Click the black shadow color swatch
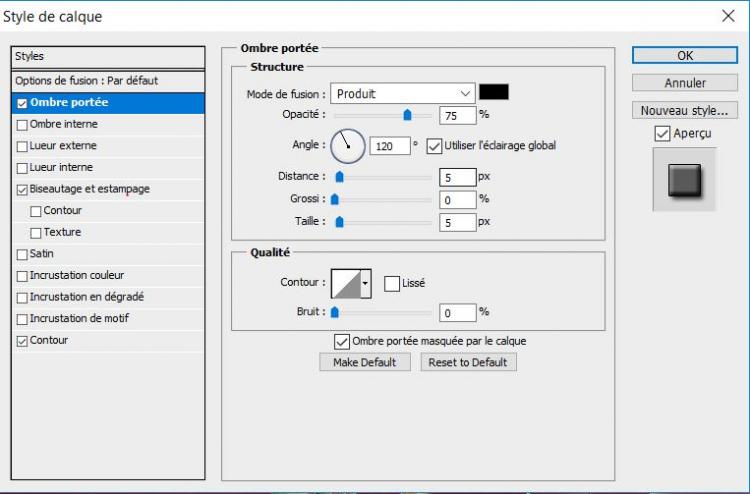 click(494, 93)
